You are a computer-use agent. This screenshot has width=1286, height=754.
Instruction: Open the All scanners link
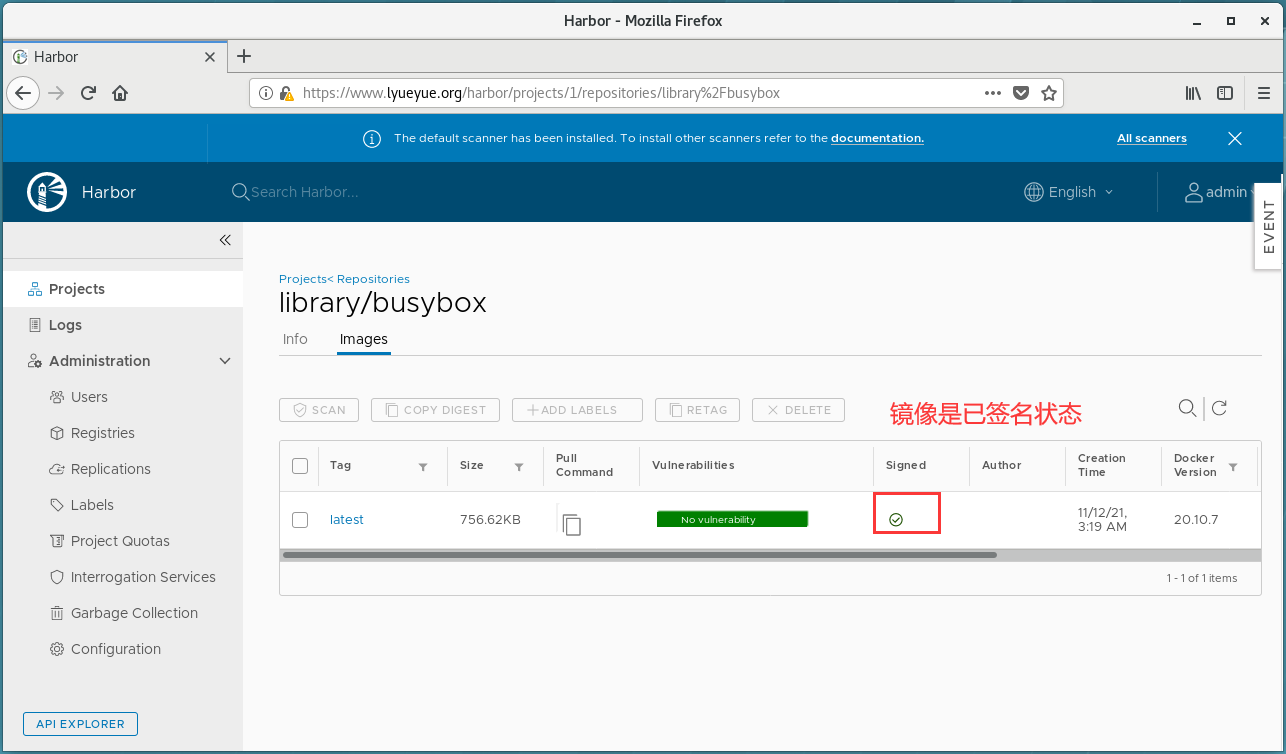(x=1152, y=138)
